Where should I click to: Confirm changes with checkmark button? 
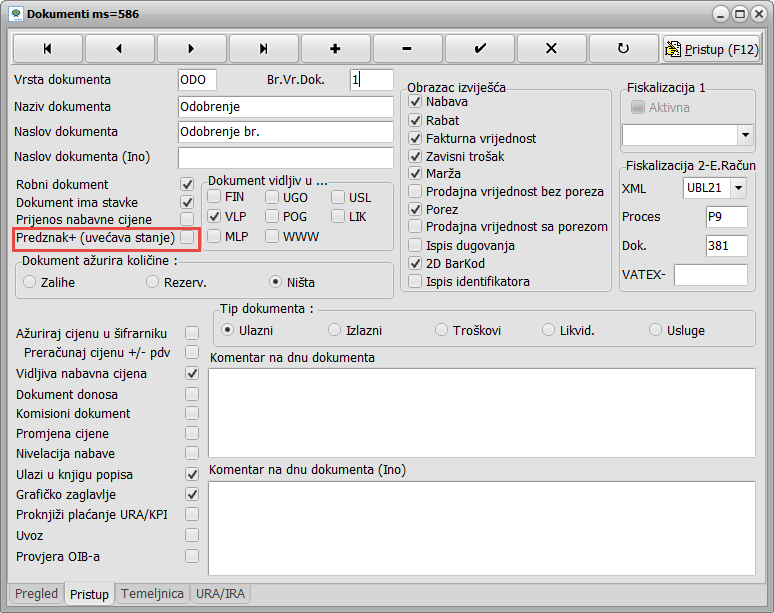coord(479,48)
